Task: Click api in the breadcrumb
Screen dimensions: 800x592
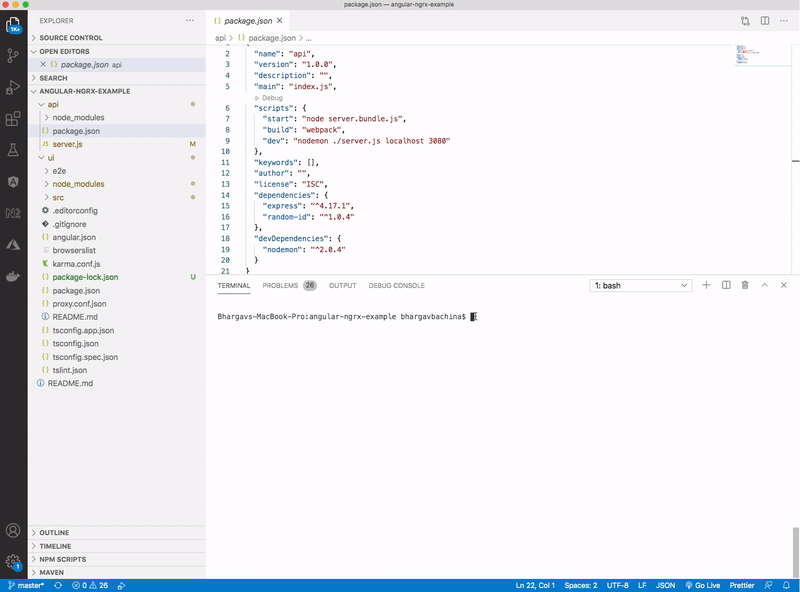Action: click(x=220, y=38)
